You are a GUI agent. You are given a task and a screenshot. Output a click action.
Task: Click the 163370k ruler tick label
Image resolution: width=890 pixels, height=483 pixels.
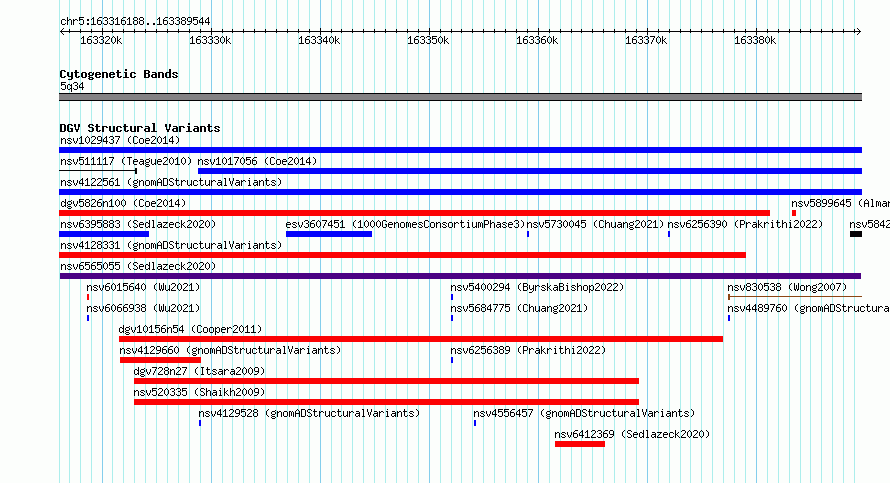pyautogui.click(x=646, y=40)
